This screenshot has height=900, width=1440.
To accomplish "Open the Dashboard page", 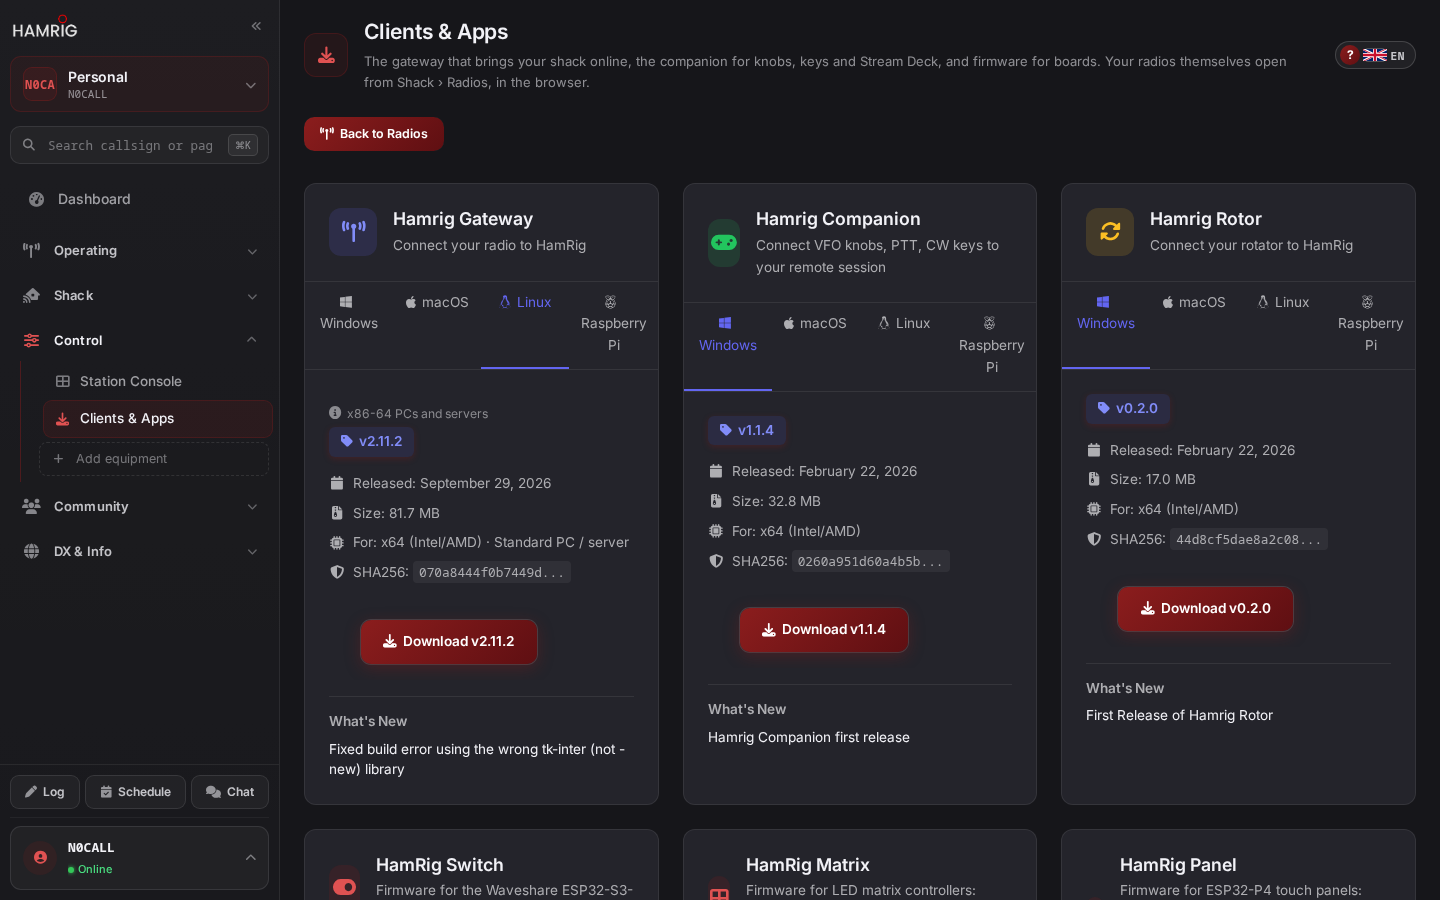I will point(139,199).
